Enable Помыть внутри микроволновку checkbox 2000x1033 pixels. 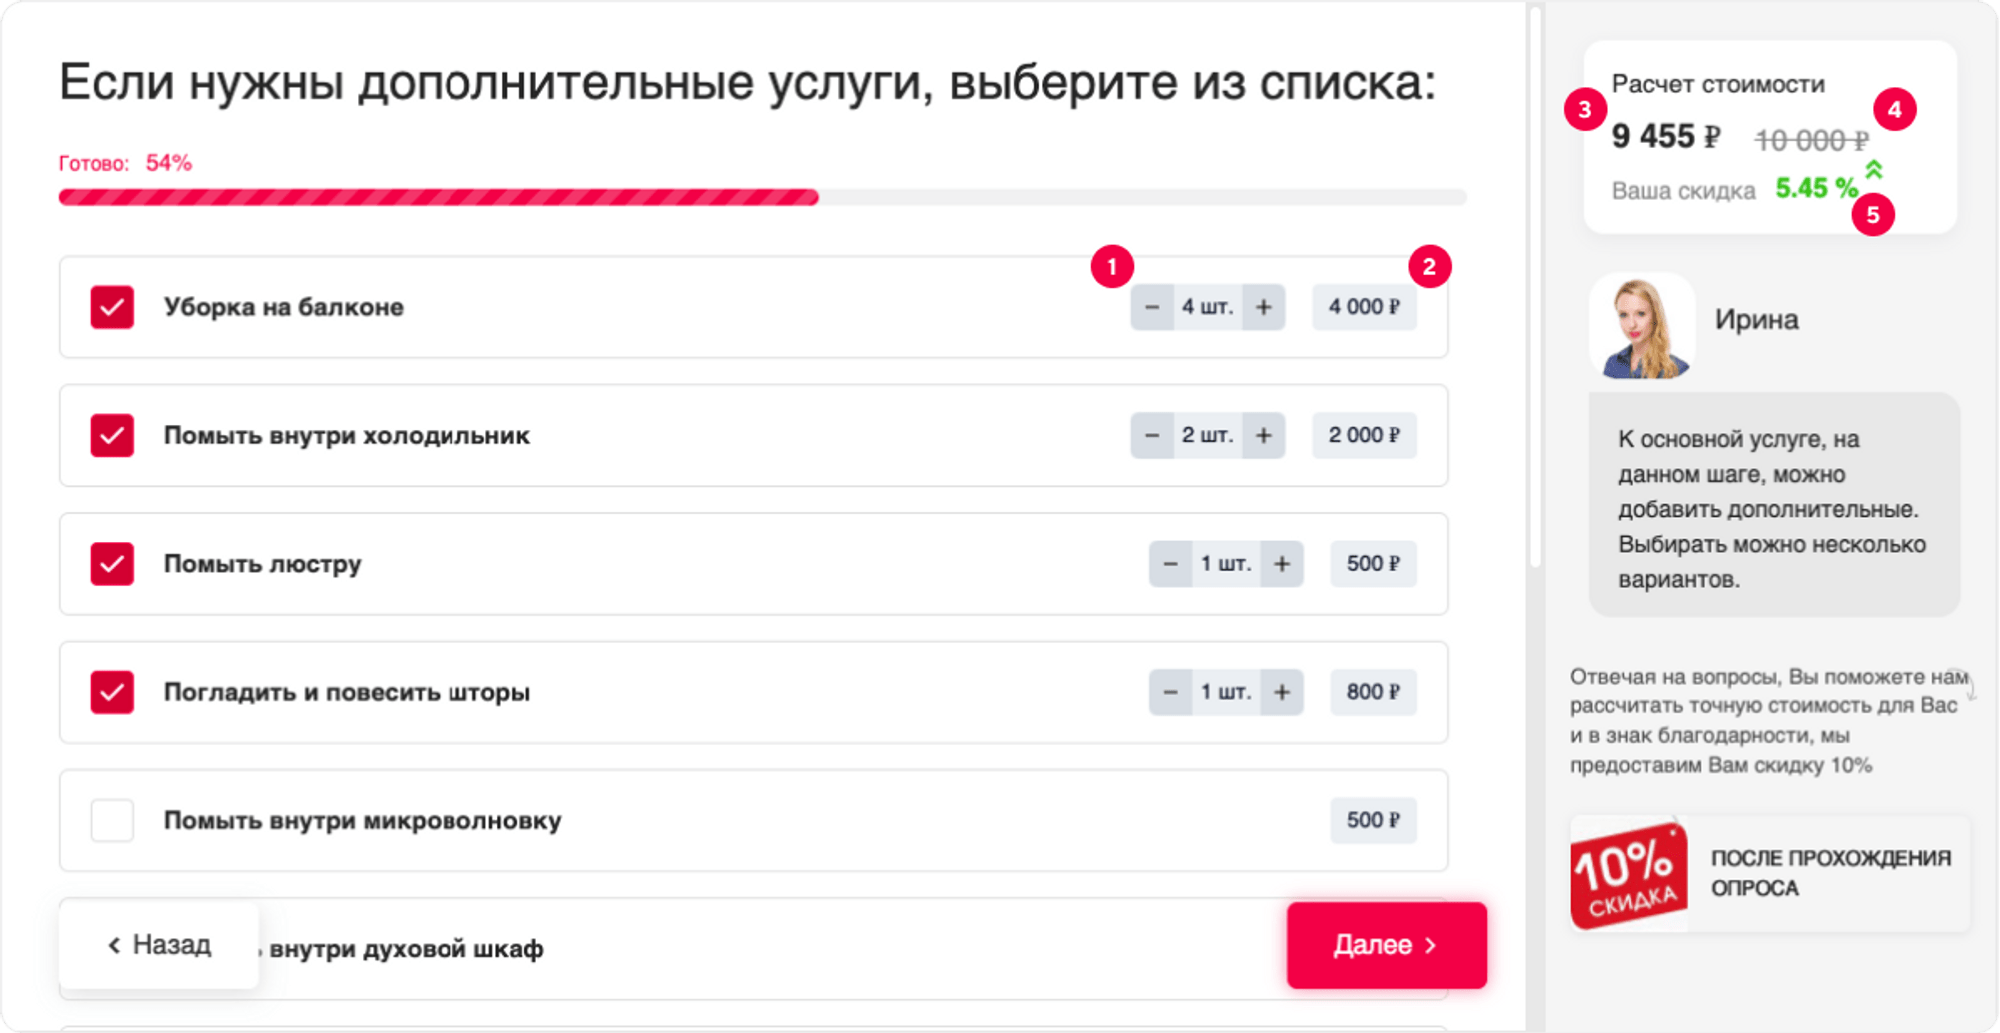pos(112,820)
